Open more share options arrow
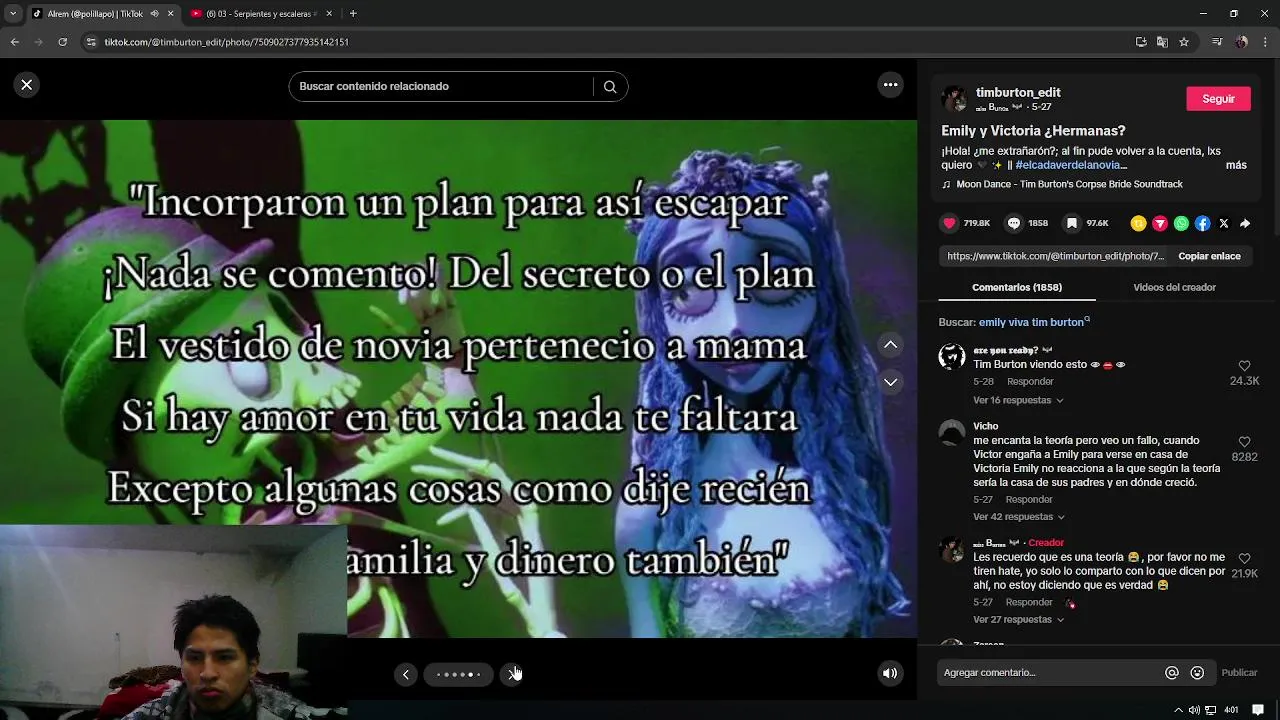This screenshot has width=1280, height=720. pyautogui.click(x=1245, y=224)
